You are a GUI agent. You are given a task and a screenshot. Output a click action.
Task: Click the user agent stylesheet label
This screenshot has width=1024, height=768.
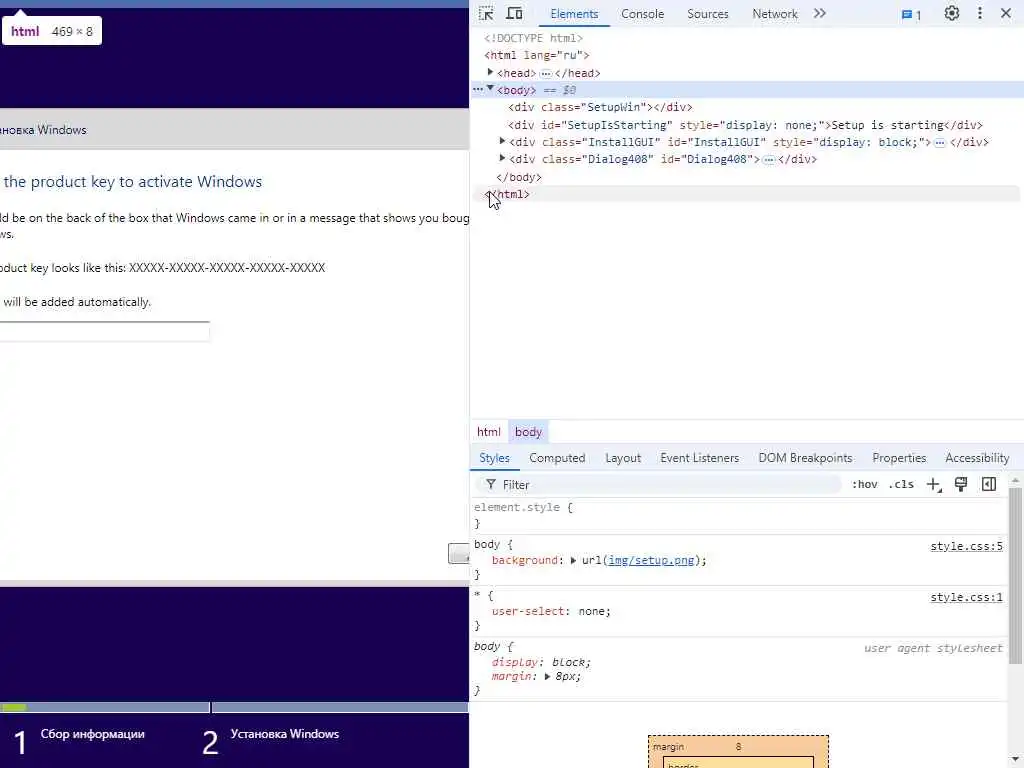coord(933,648)
